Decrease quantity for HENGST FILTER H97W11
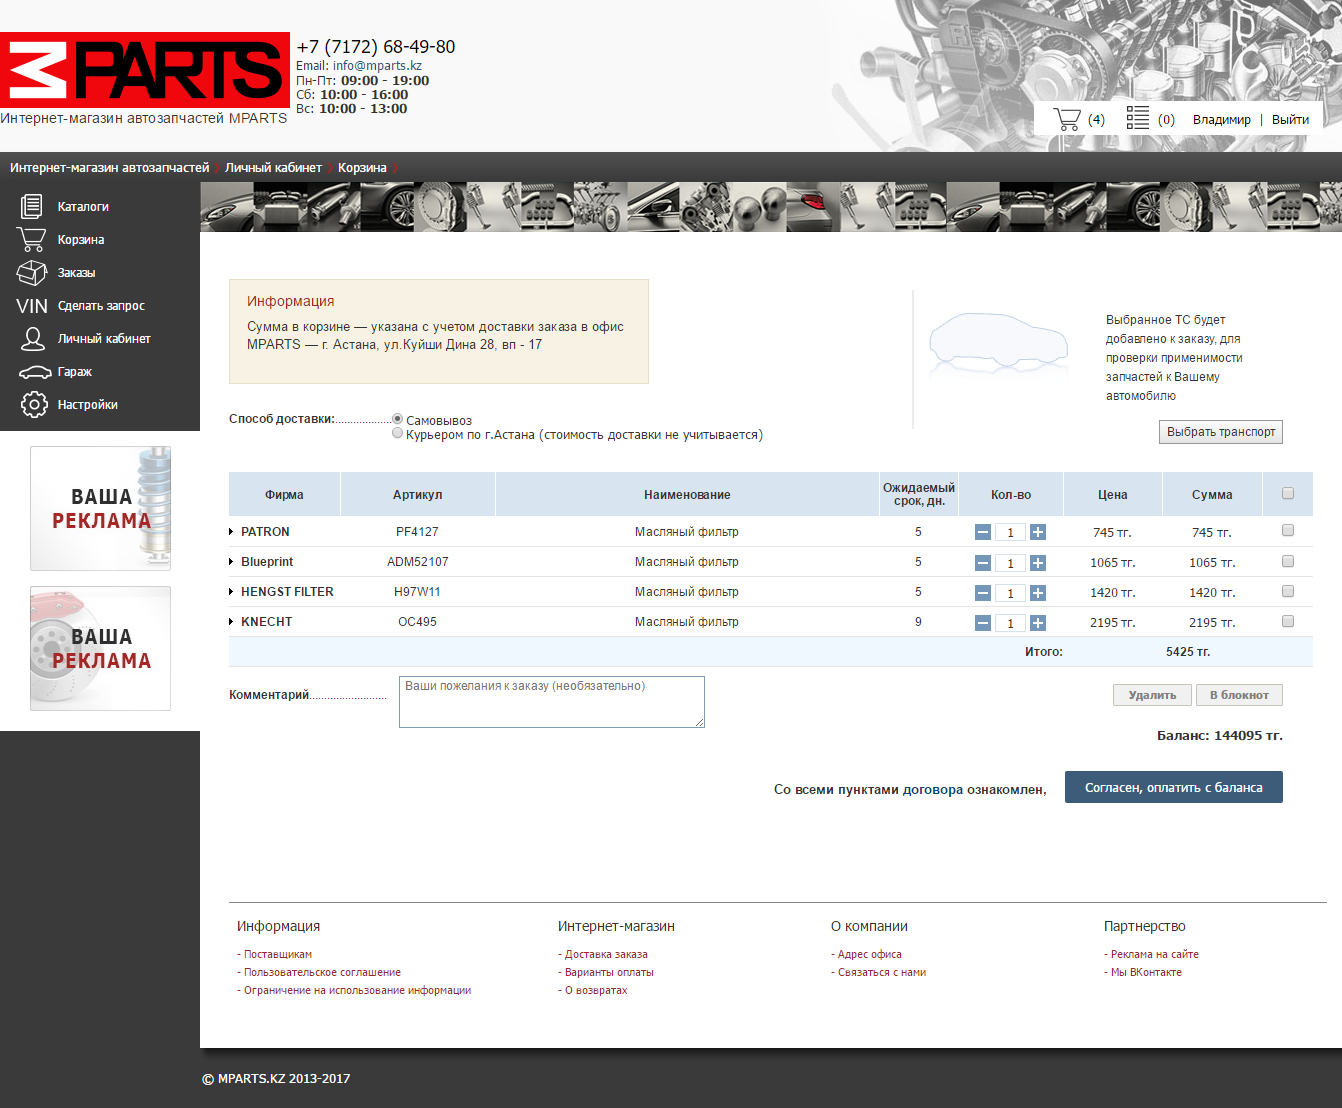The width and height of the screenshot is (1342, 1108). (983, 593)
